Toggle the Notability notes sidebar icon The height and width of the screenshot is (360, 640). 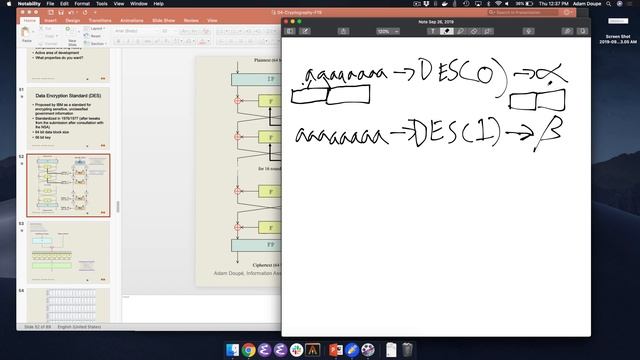290,31
